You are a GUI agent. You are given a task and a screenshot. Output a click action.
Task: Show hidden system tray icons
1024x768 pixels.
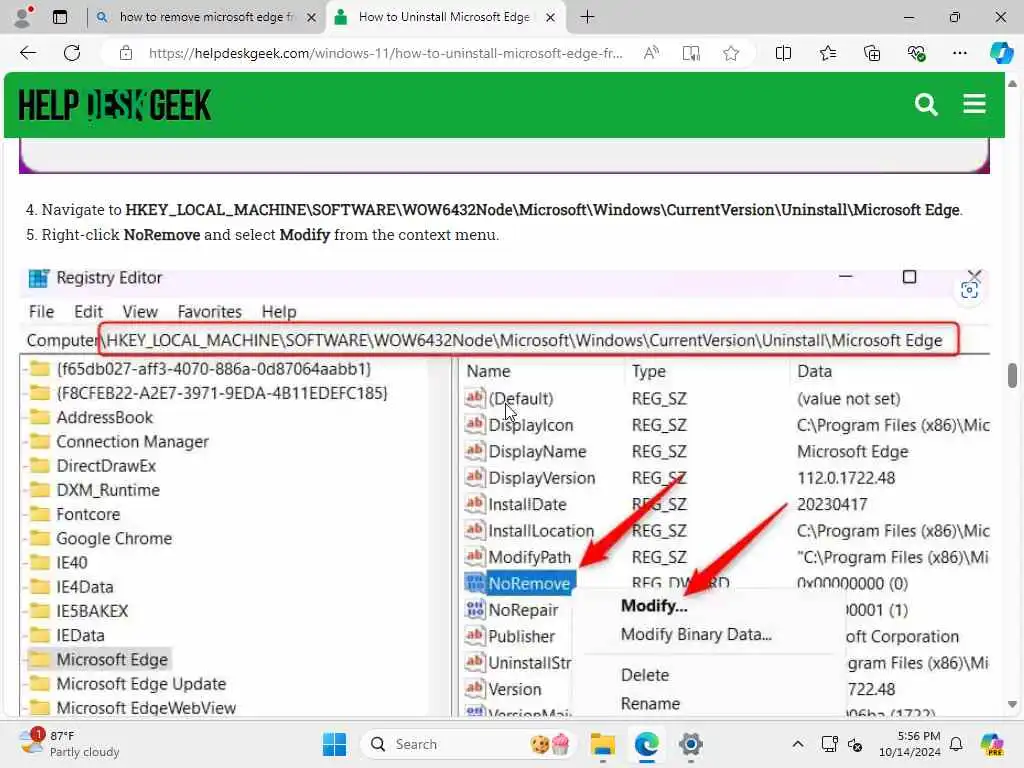click(797, 744)
